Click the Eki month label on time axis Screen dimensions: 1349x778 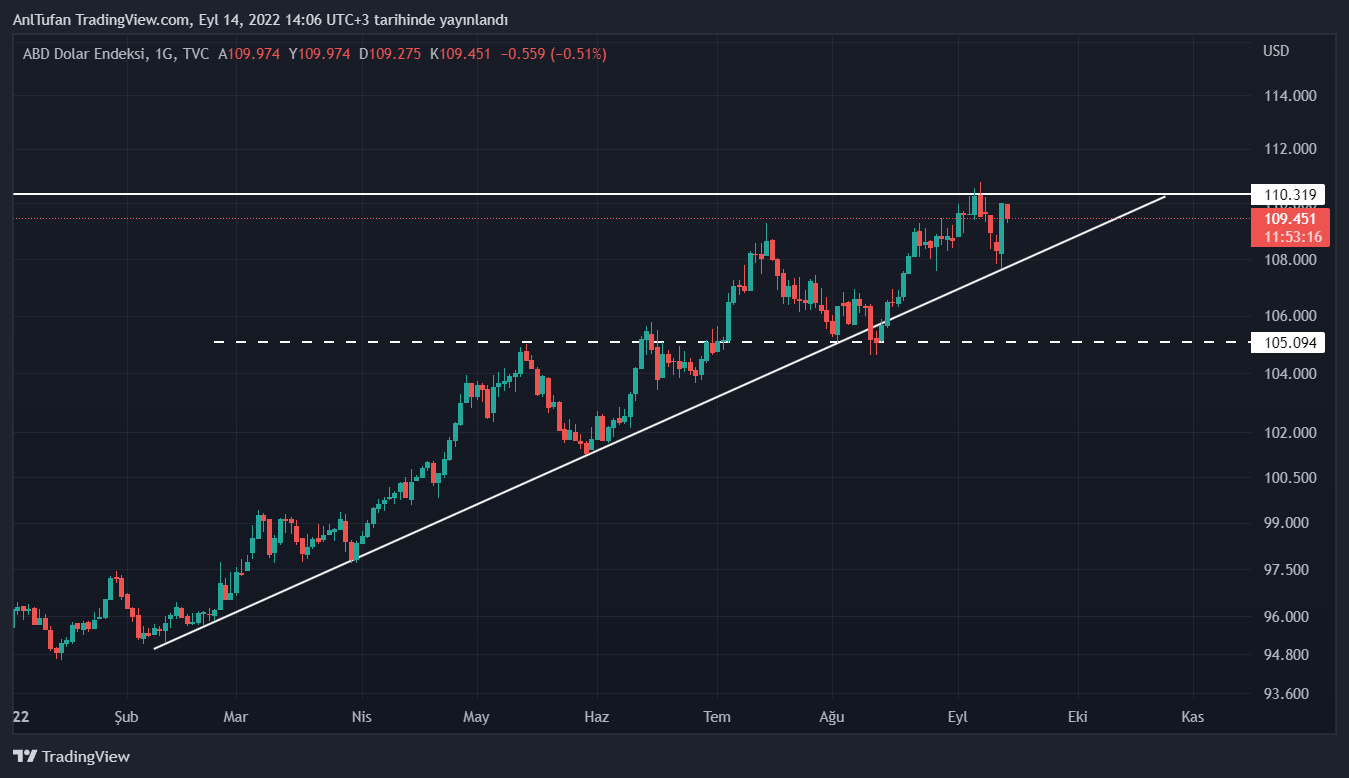coord(1077,717)
